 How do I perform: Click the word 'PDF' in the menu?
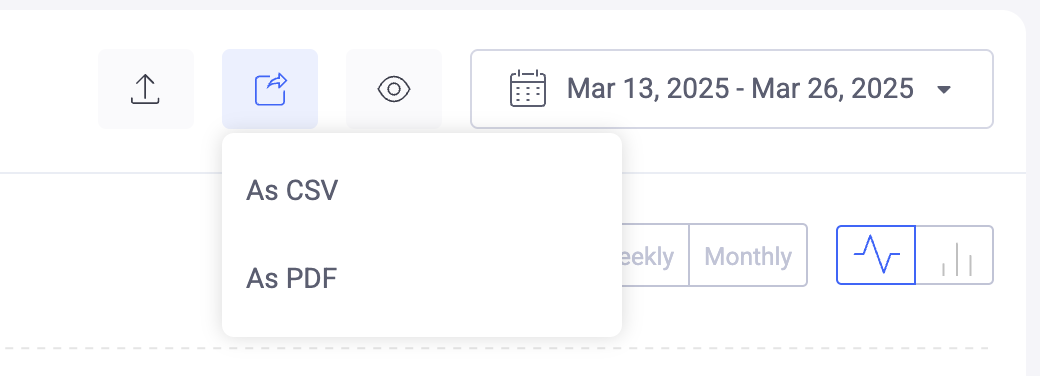pyautogui.click(x=312, y=279)
